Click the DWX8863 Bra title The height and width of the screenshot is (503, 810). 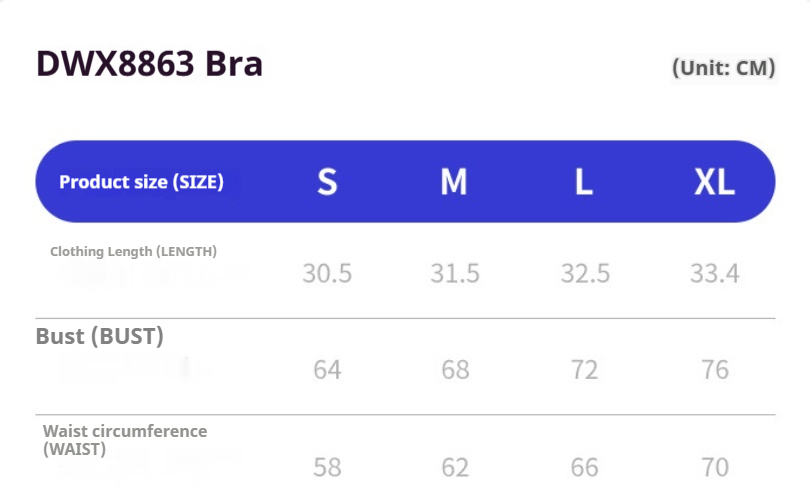click(x=150, y=64)
